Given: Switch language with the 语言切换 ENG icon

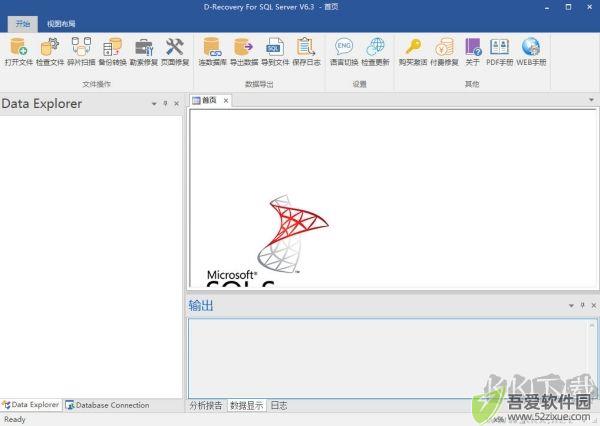Looking at the screenshot, I should (344, 52).
